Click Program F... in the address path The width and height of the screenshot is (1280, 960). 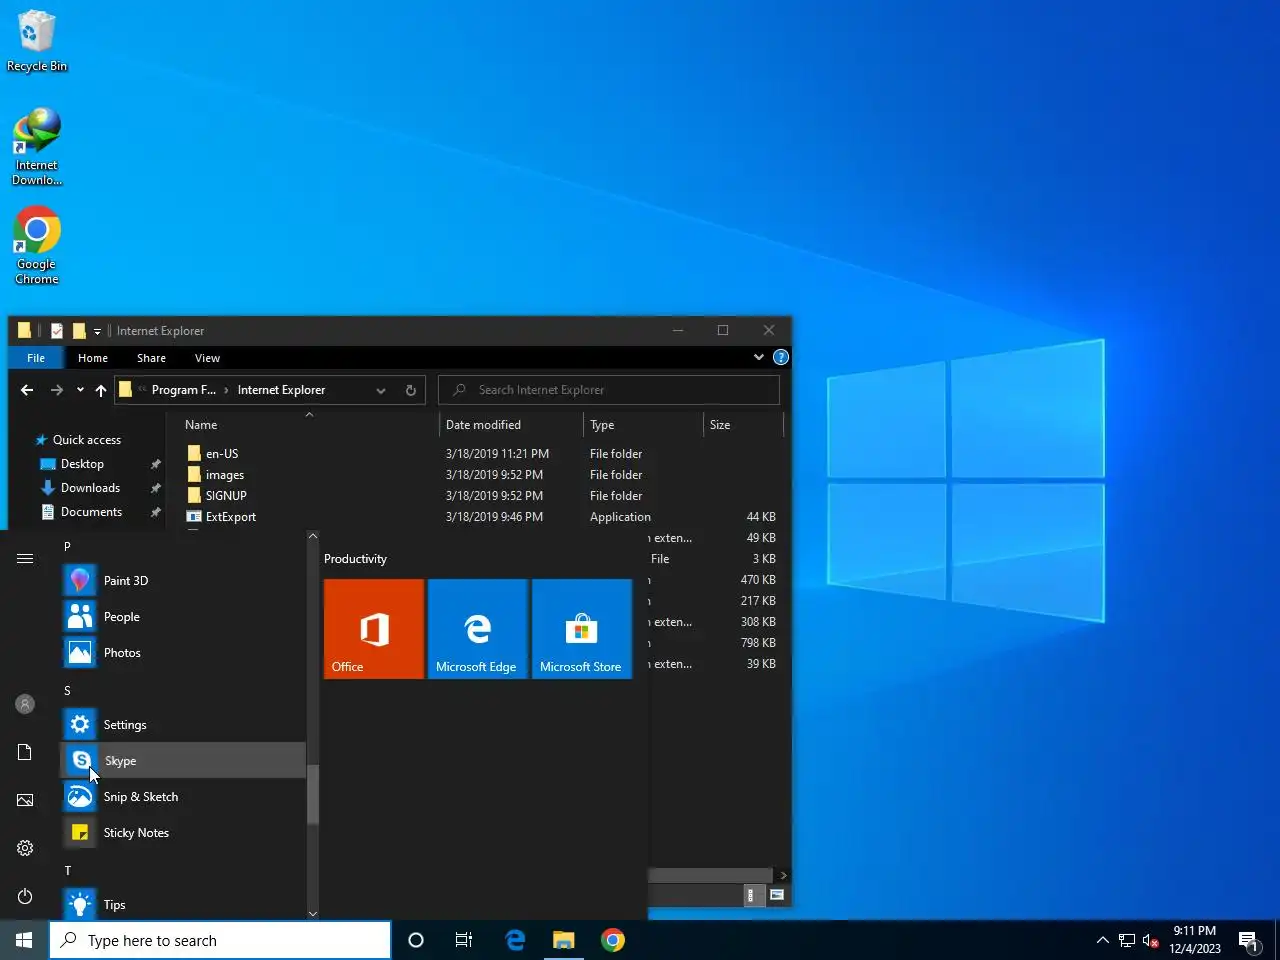184,390
